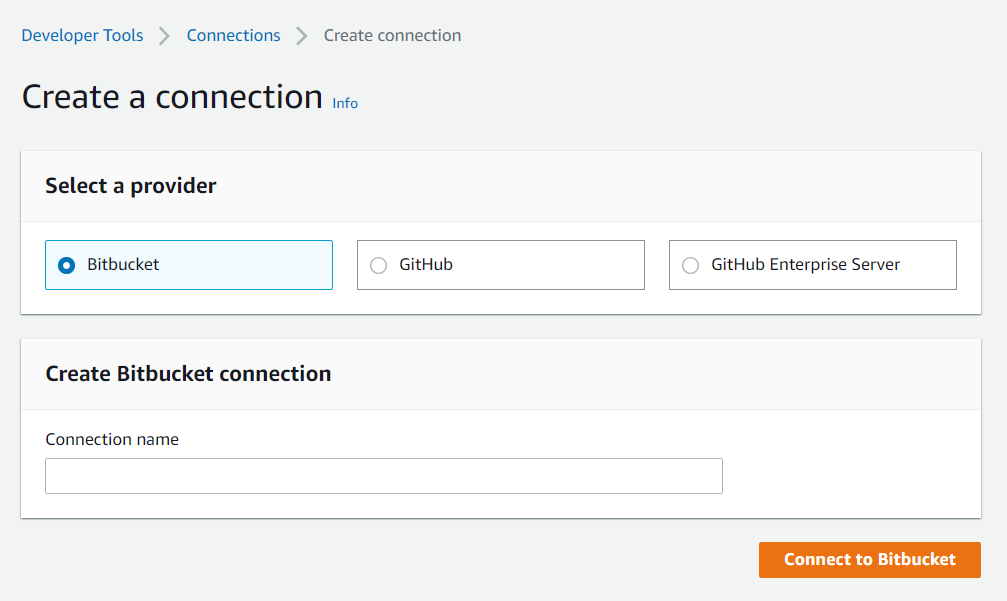Image resolution: width=1007 pixels, height=601 pixels.
Task: Navigate to Developer Tools via breadcrumb
Action: (82, 35)
